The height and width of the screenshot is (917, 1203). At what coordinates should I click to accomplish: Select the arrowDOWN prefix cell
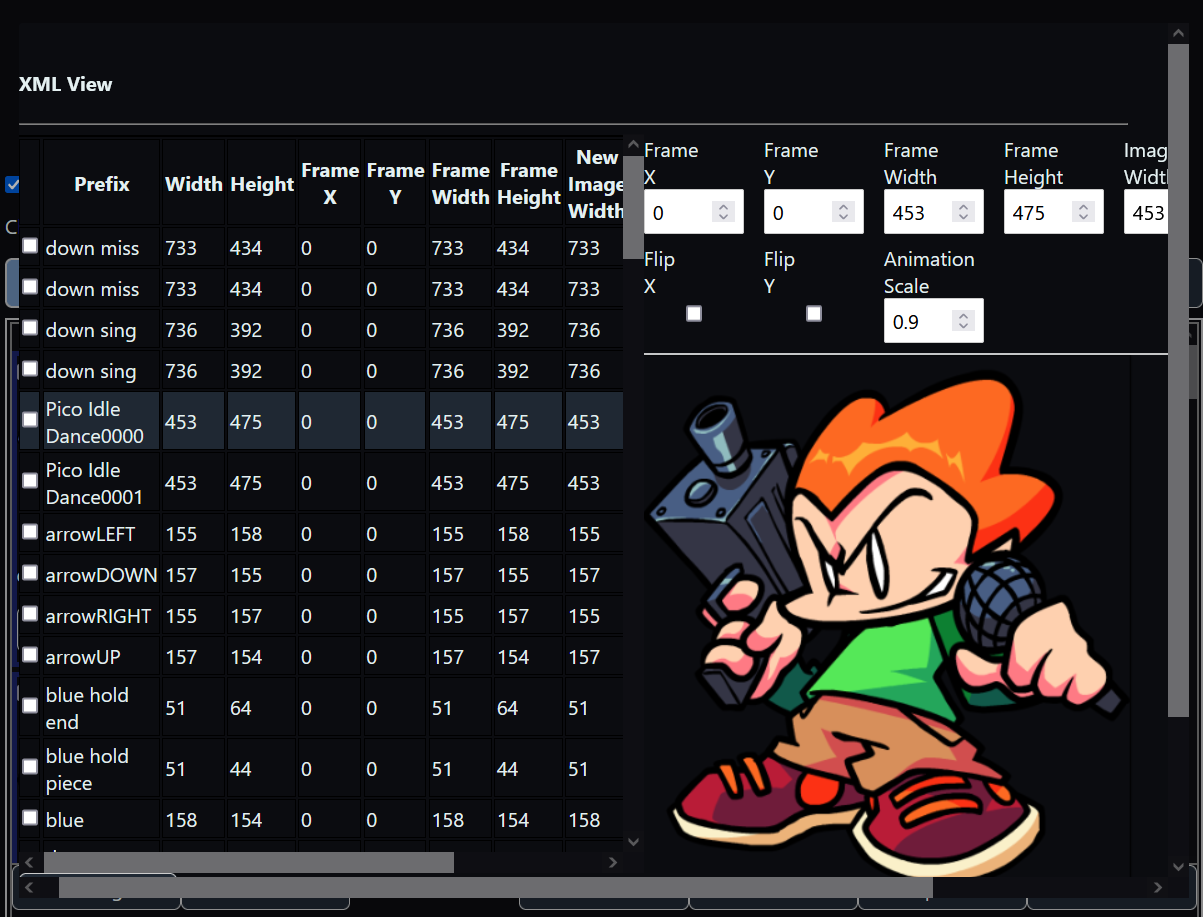tap(102, 575)
